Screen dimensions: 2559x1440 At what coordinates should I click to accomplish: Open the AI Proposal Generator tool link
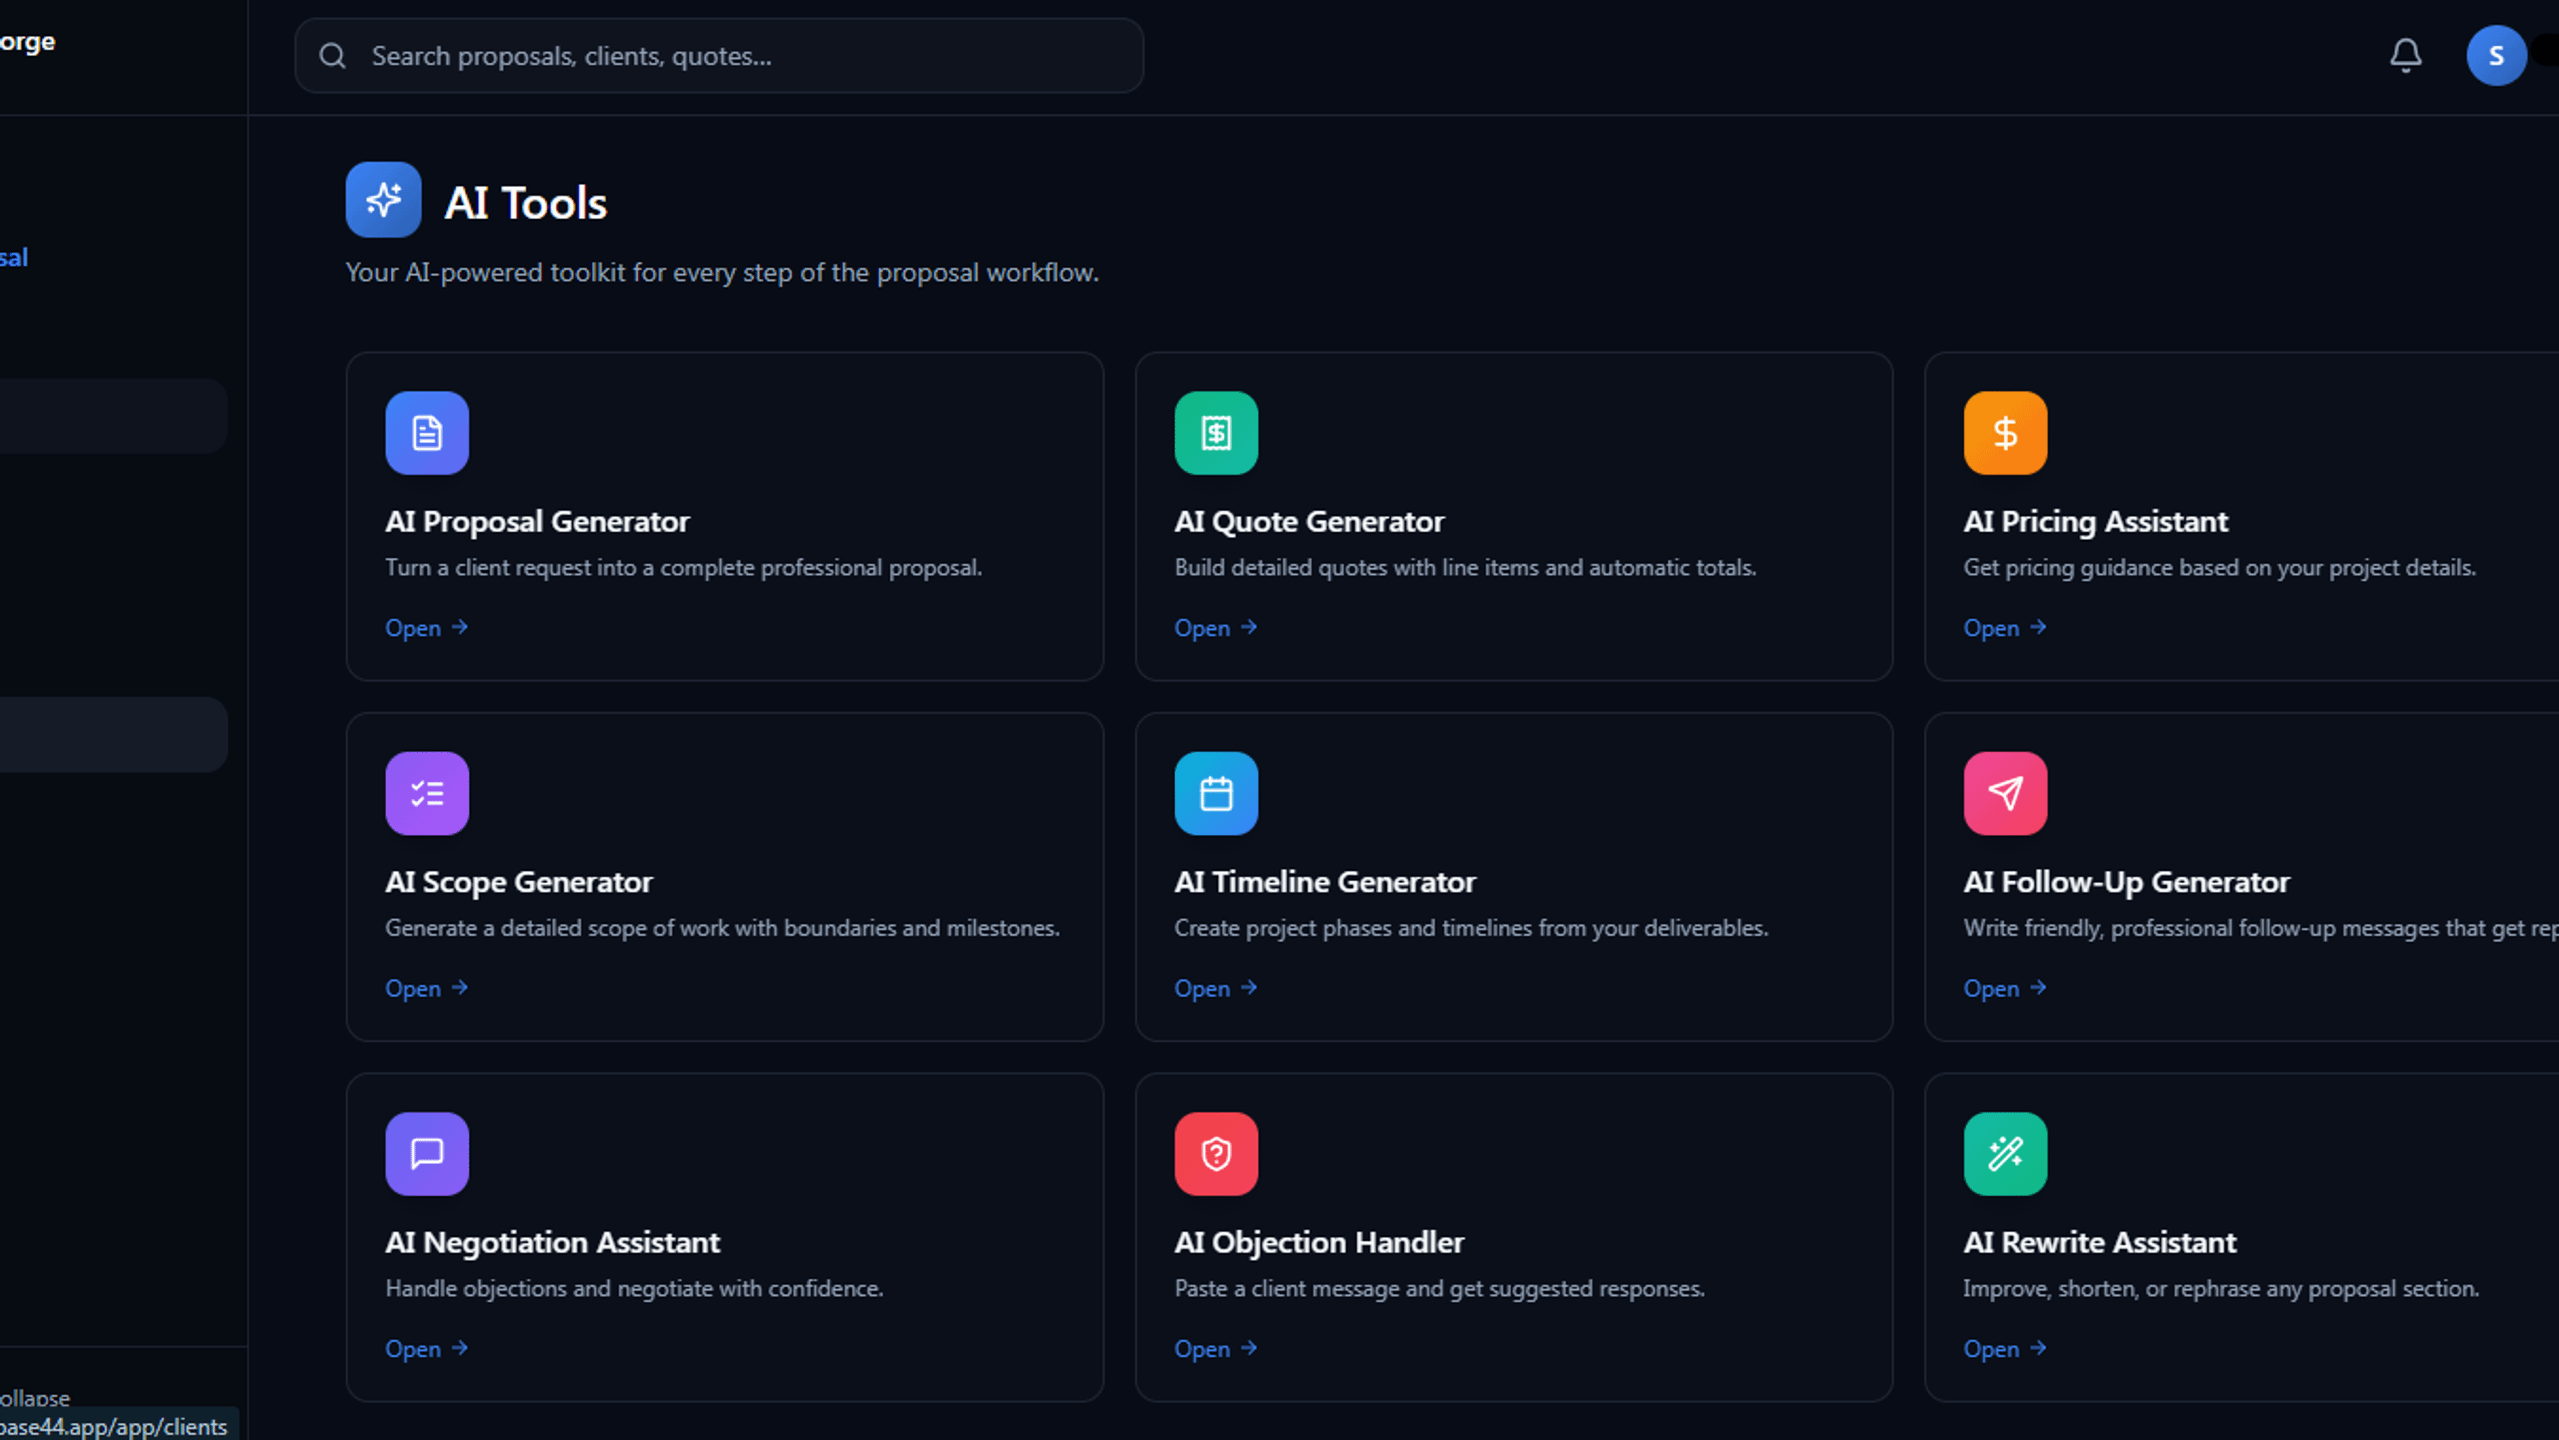tap(427, 628)
